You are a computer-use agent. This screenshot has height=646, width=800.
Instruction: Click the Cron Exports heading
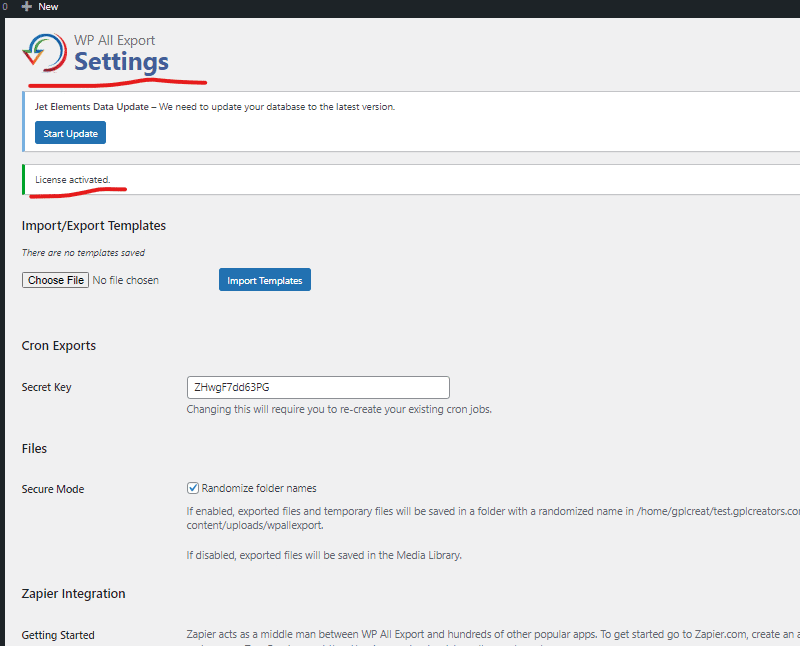59,345
